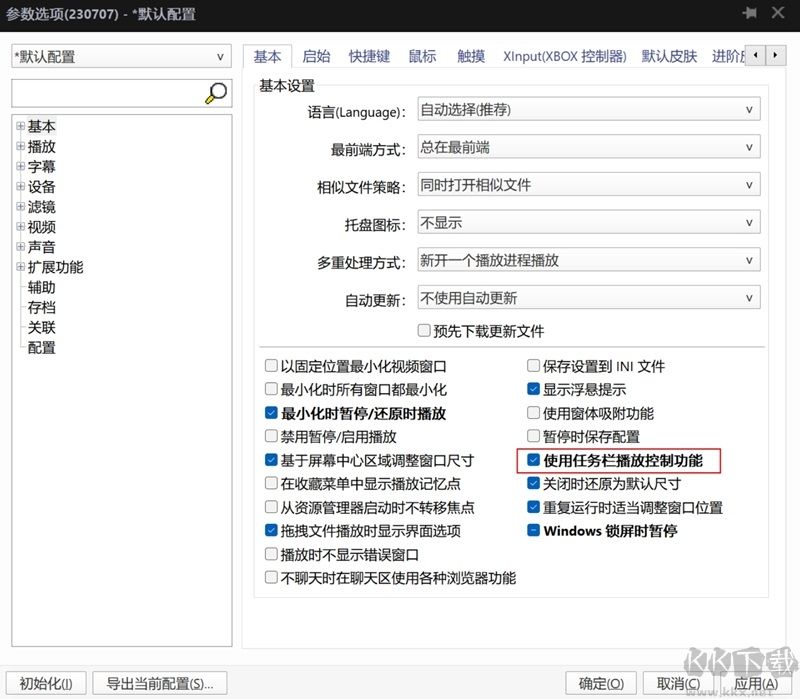This screenshot has width=800, height=699.
Task: Expand the 设备 tree node
Action: pos(20,187)
